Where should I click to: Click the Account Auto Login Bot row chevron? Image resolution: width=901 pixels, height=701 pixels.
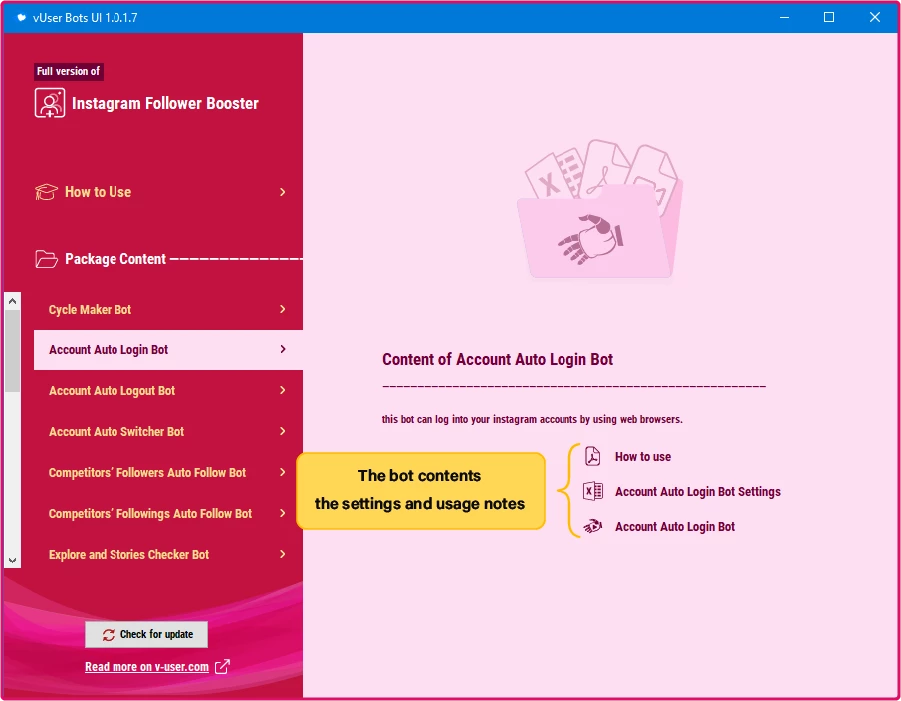click(x=282, y=349)
